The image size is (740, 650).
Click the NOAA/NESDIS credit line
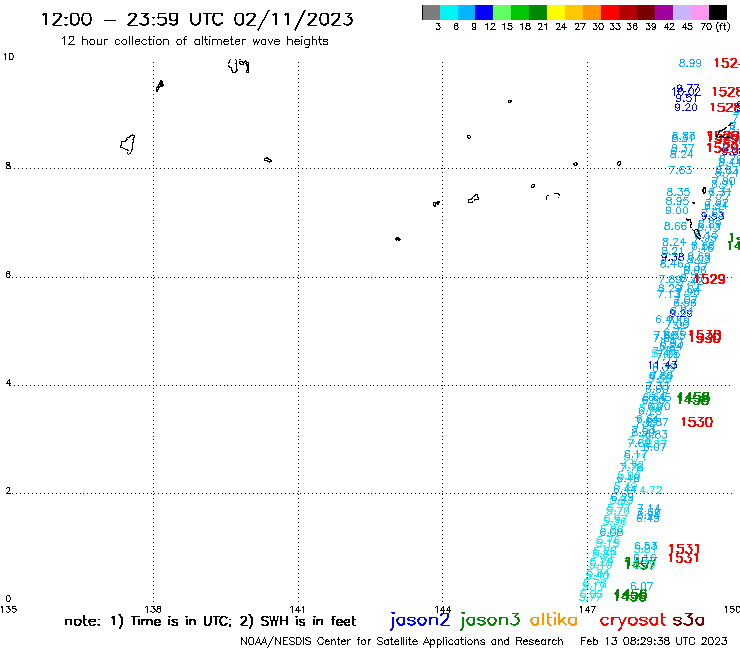tap(402, 641)
